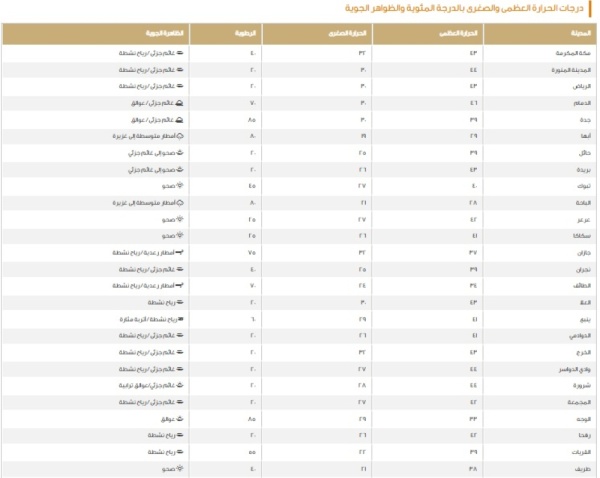Click the temperature table title heading

[464, 8]
